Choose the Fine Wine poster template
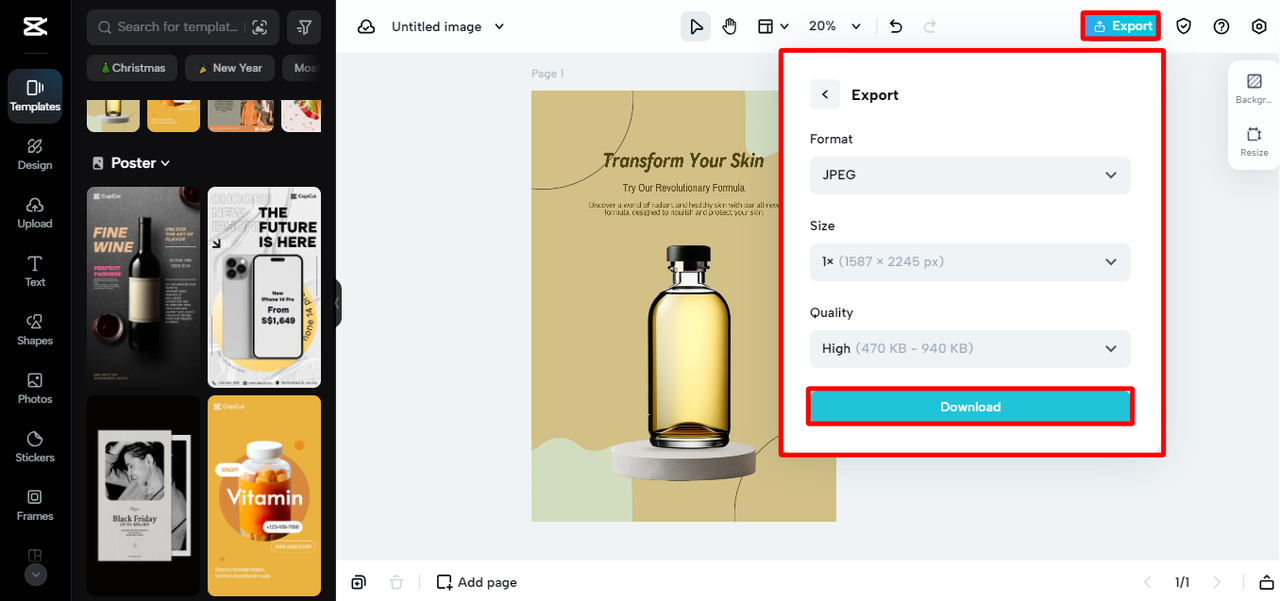 [x=143, y=287]
